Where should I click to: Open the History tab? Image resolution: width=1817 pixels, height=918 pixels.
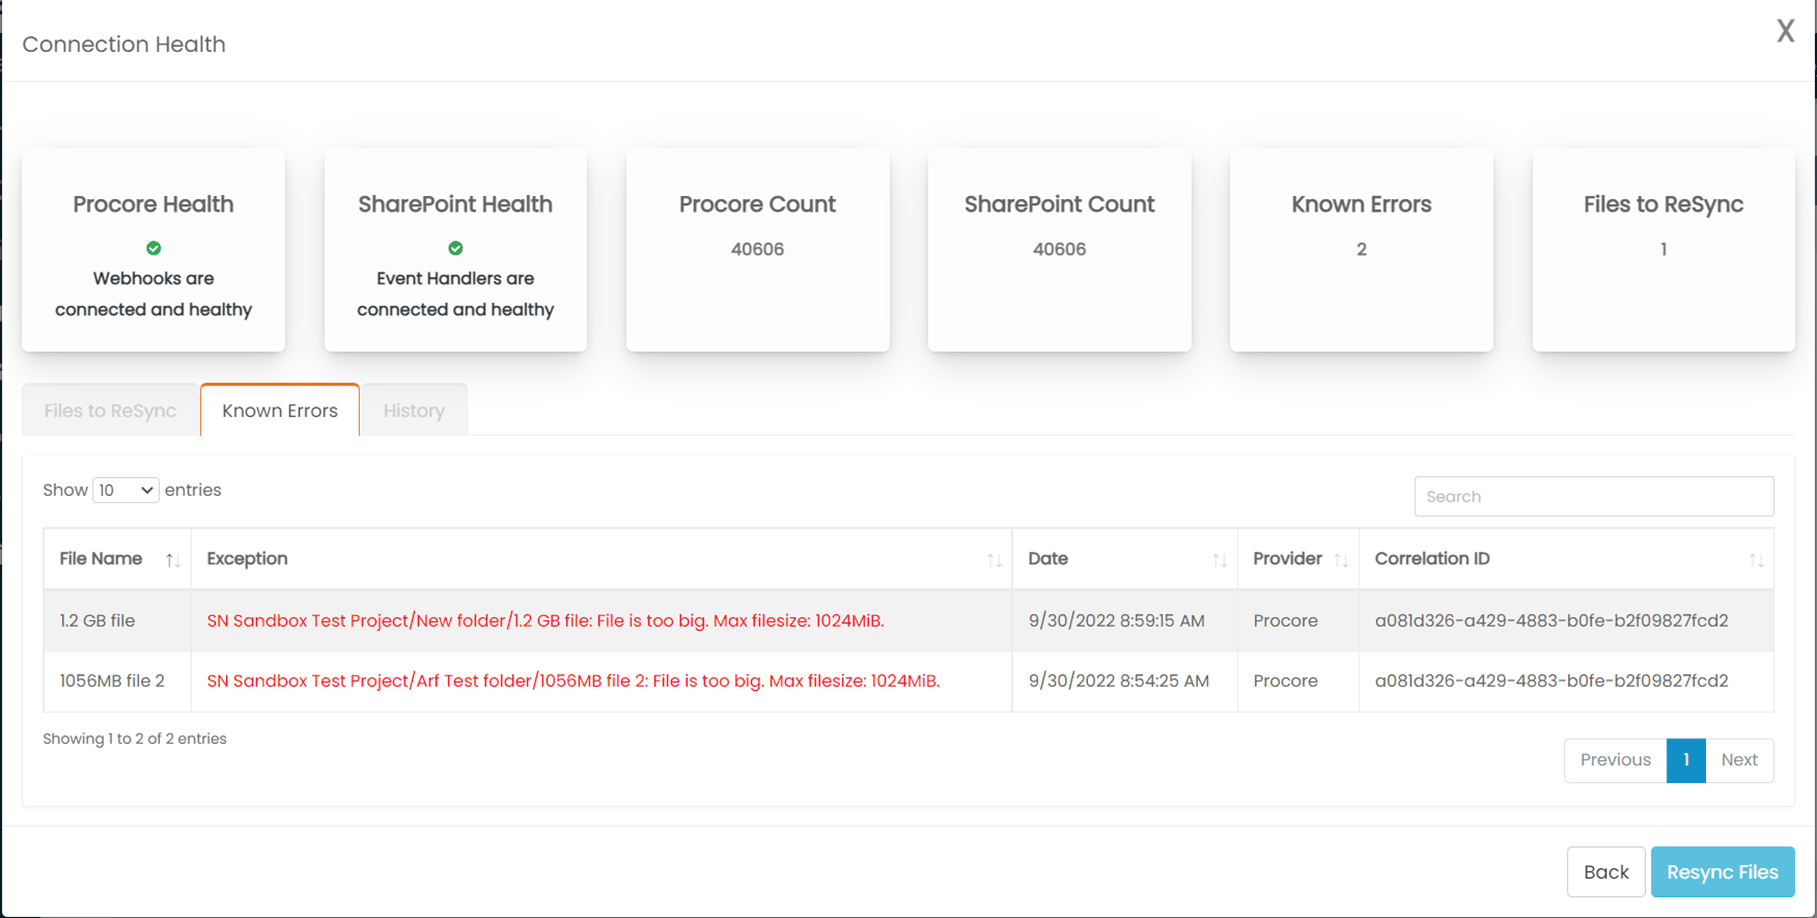click(414, 409)
